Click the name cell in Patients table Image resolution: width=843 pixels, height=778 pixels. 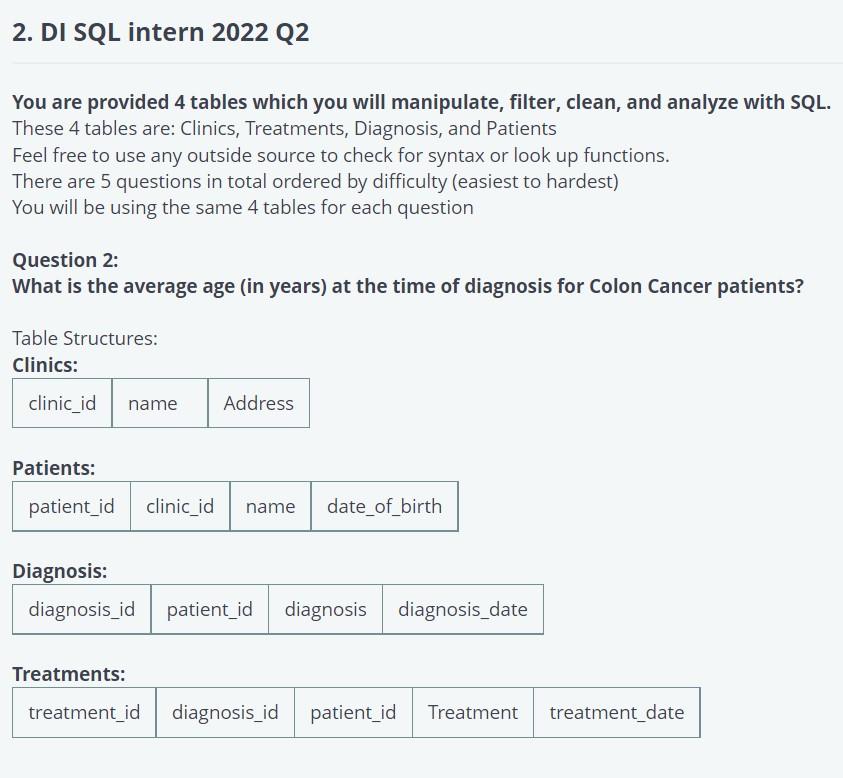270,506
